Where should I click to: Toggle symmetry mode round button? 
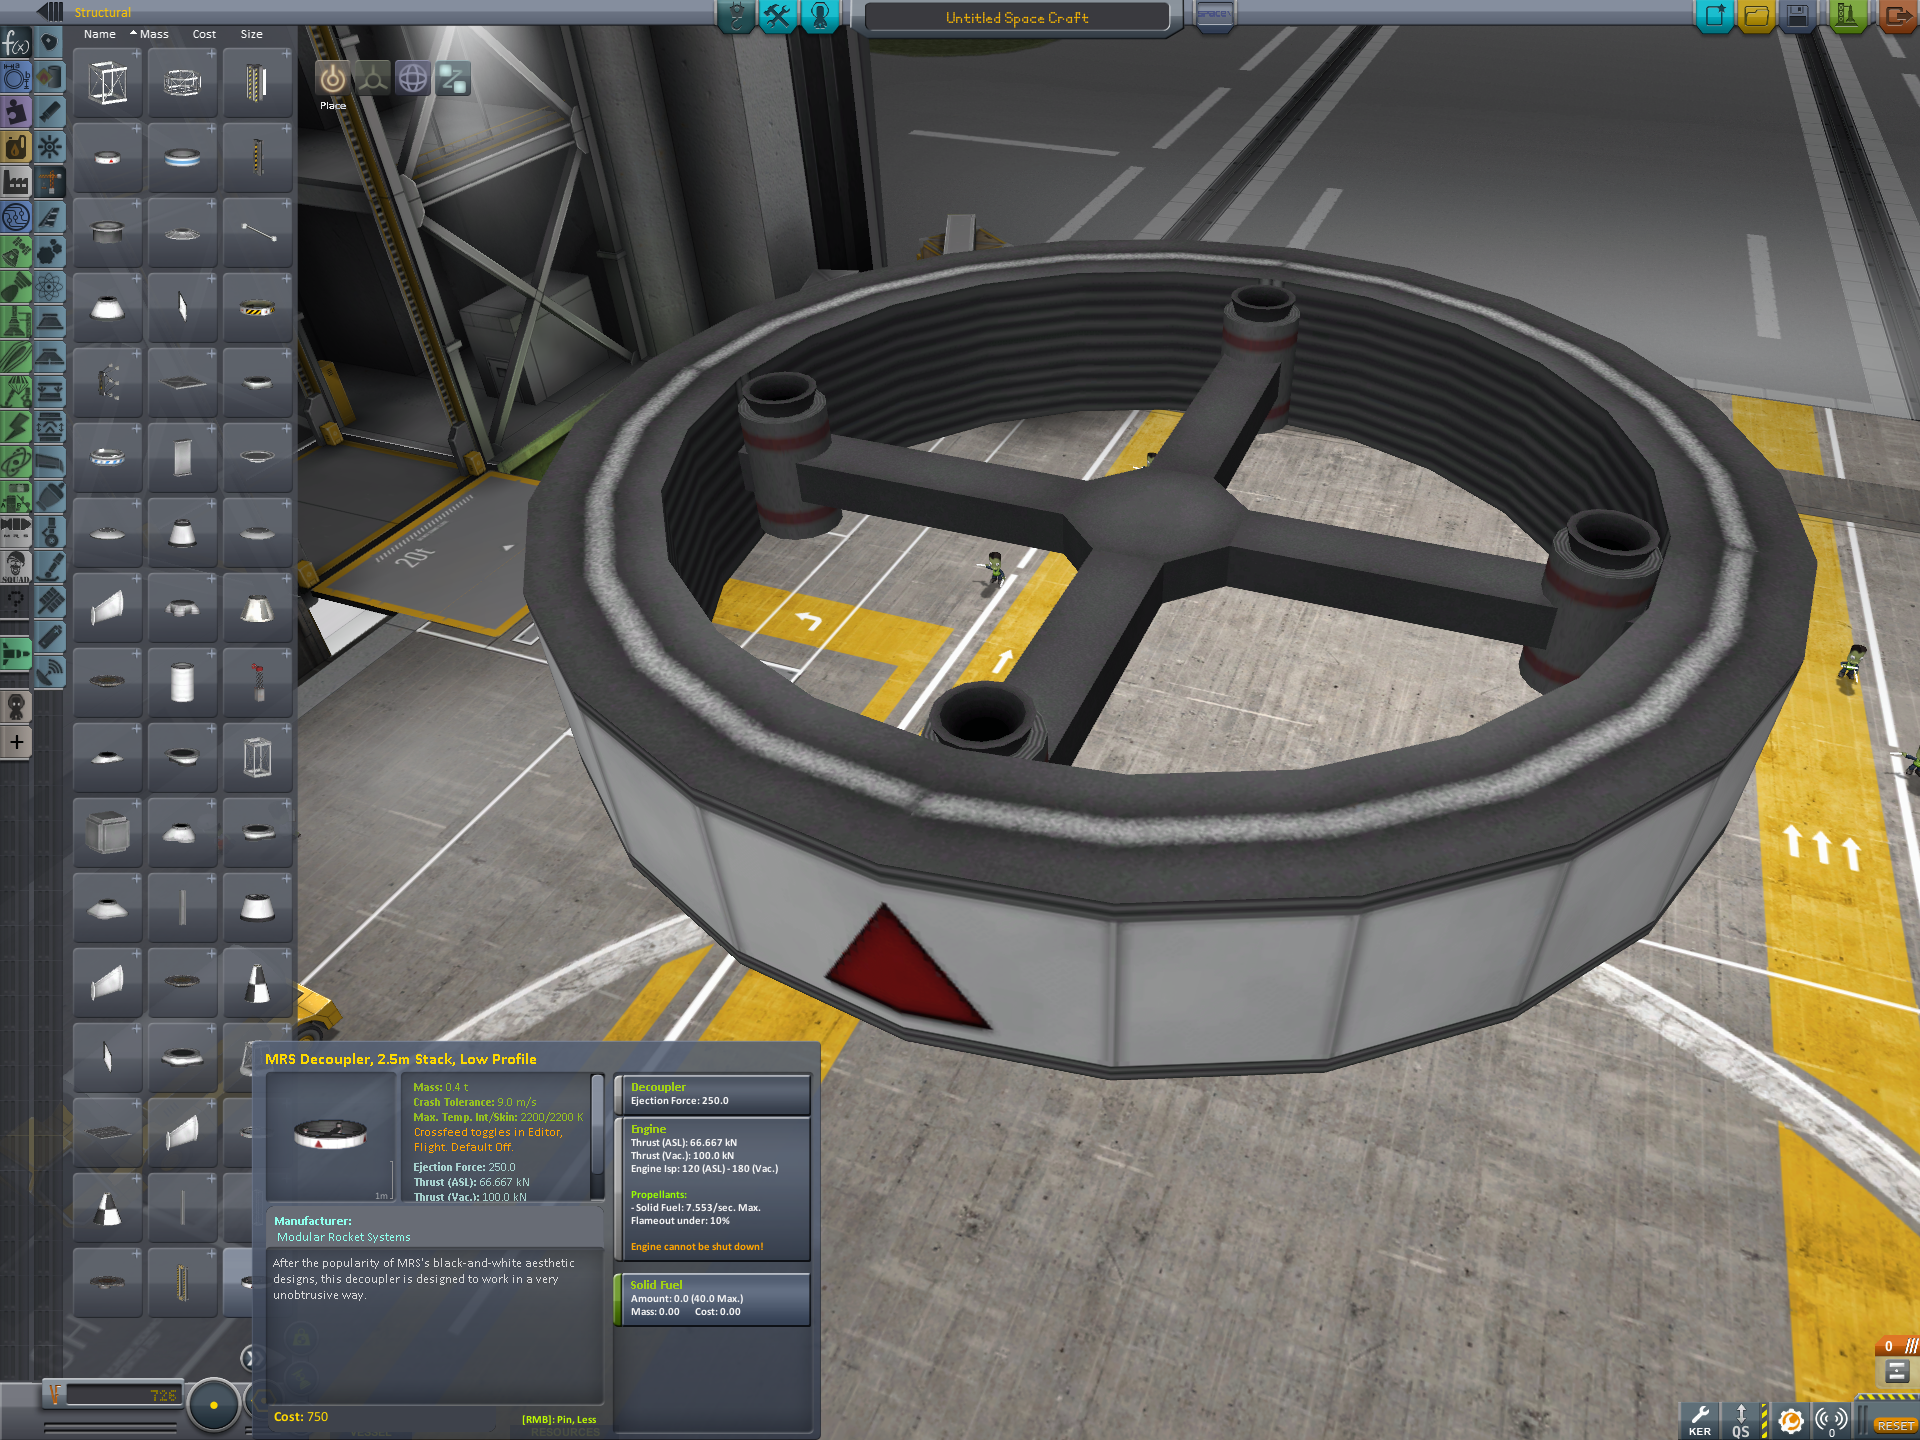pyautogui.click(x=213, y=1405)
